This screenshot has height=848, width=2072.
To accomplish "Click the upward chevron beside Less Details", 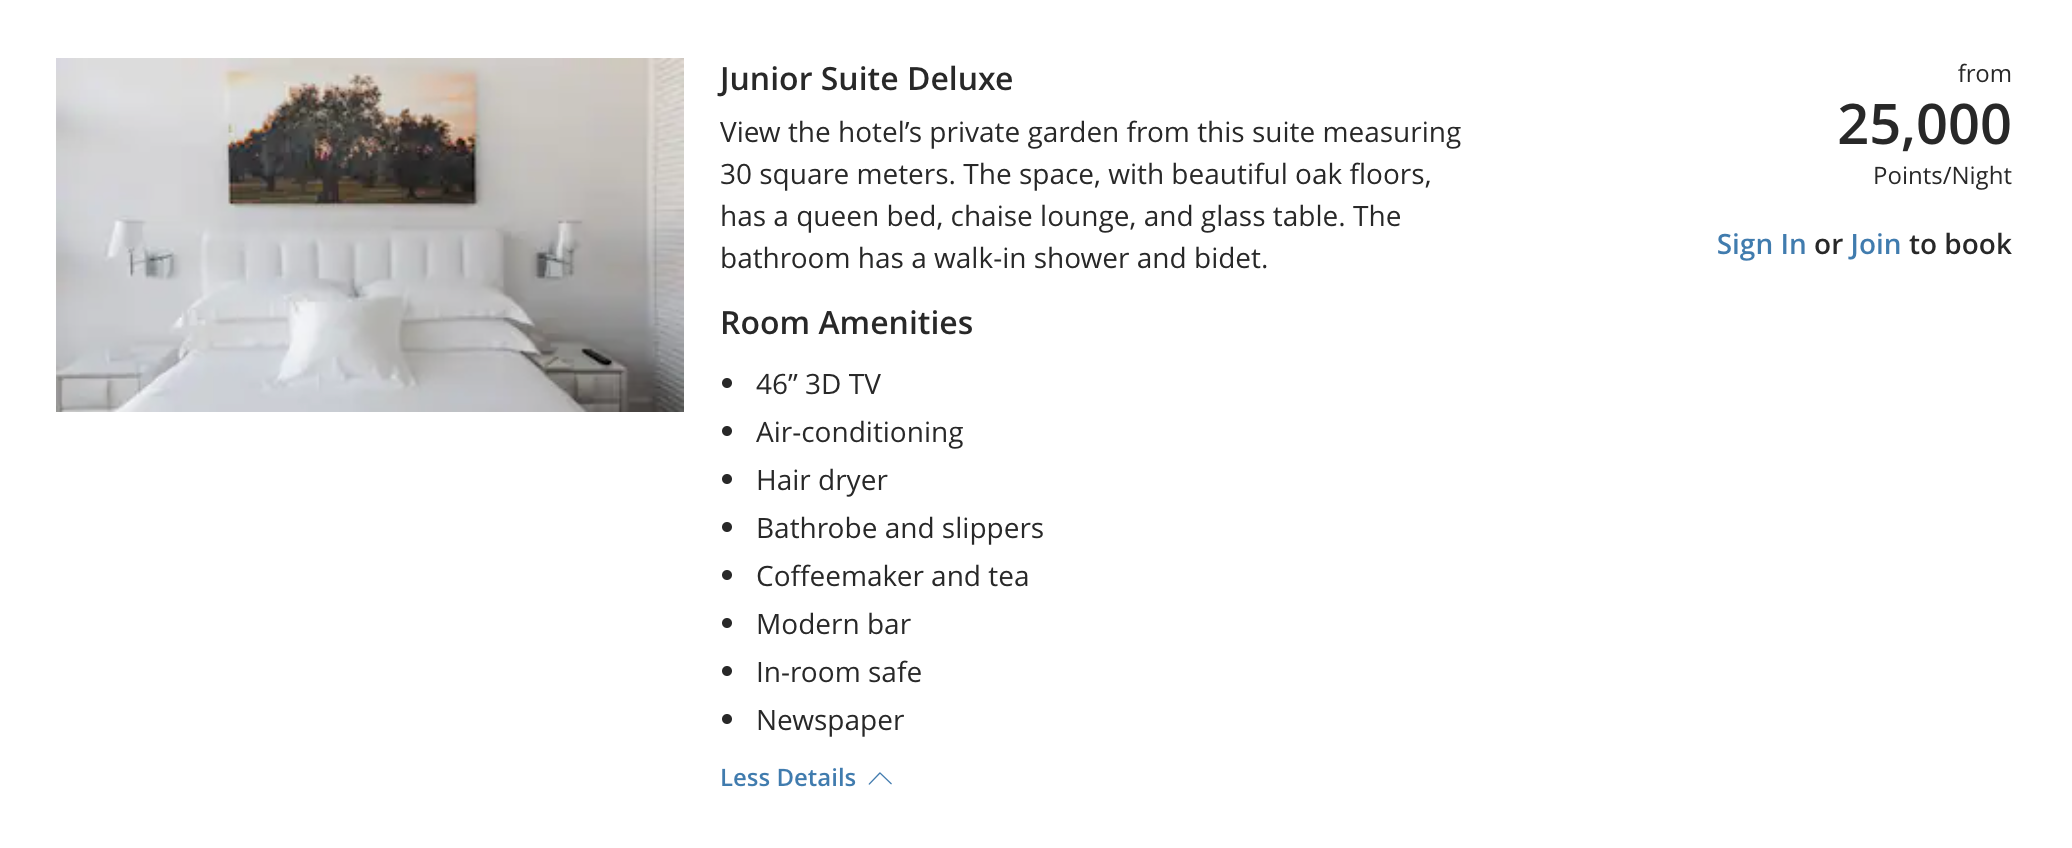I will click(x=880, y=778).
